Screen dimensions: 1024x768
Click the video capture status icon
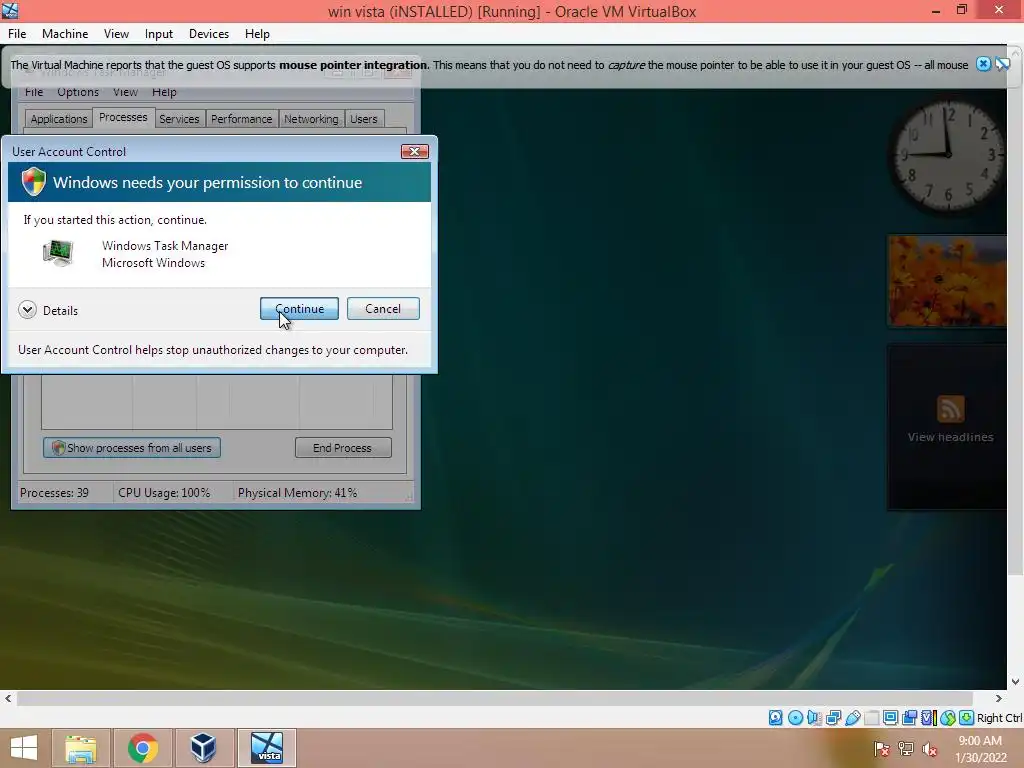pyautogui.click(x=909, y=718)
